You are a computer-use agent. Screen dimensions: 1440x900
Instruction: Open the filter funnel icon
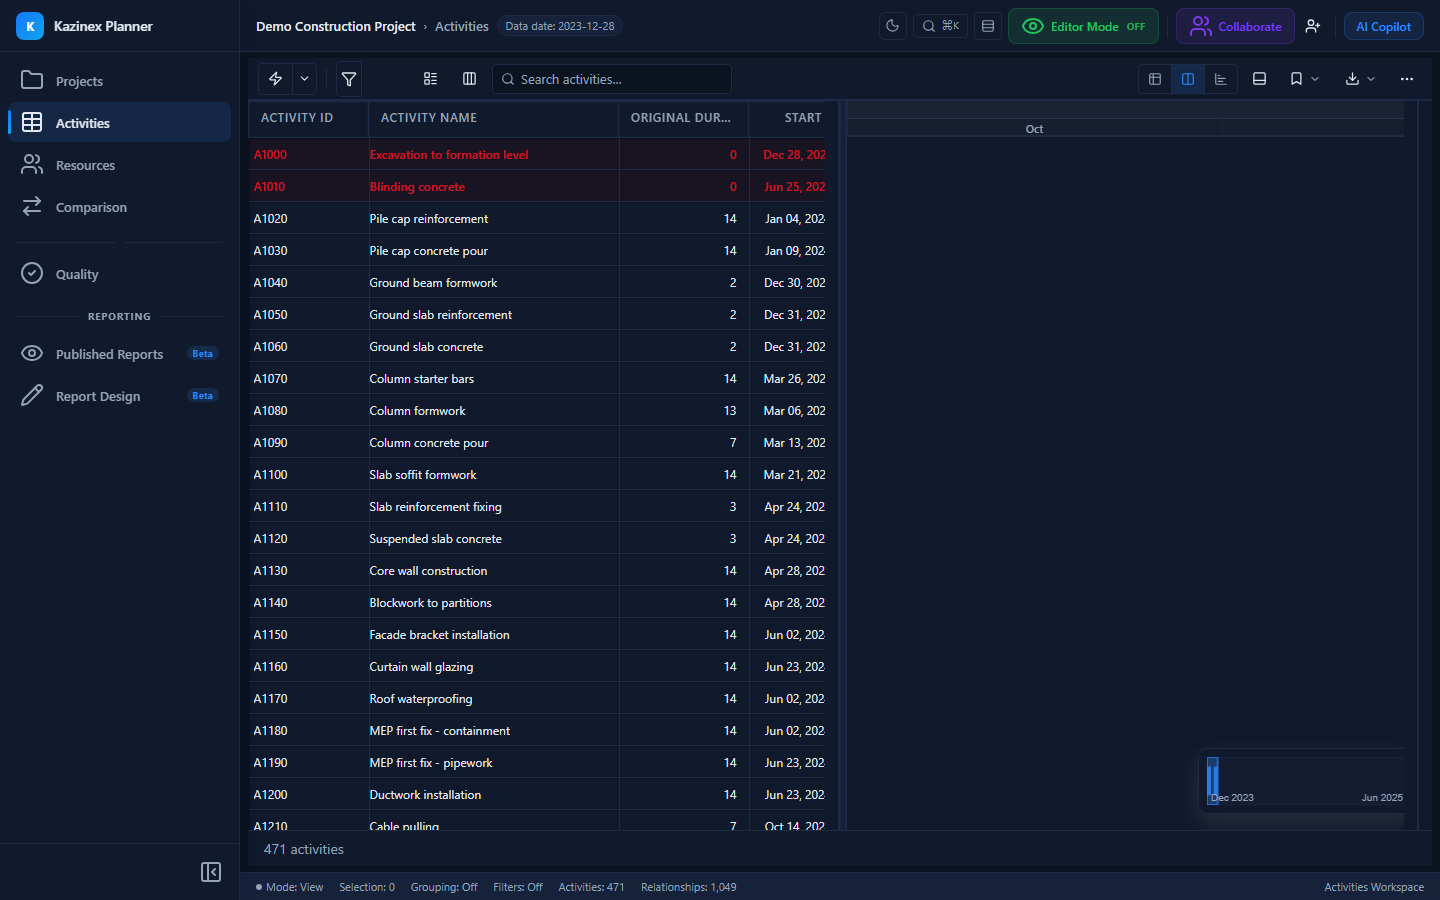point(349,79)
